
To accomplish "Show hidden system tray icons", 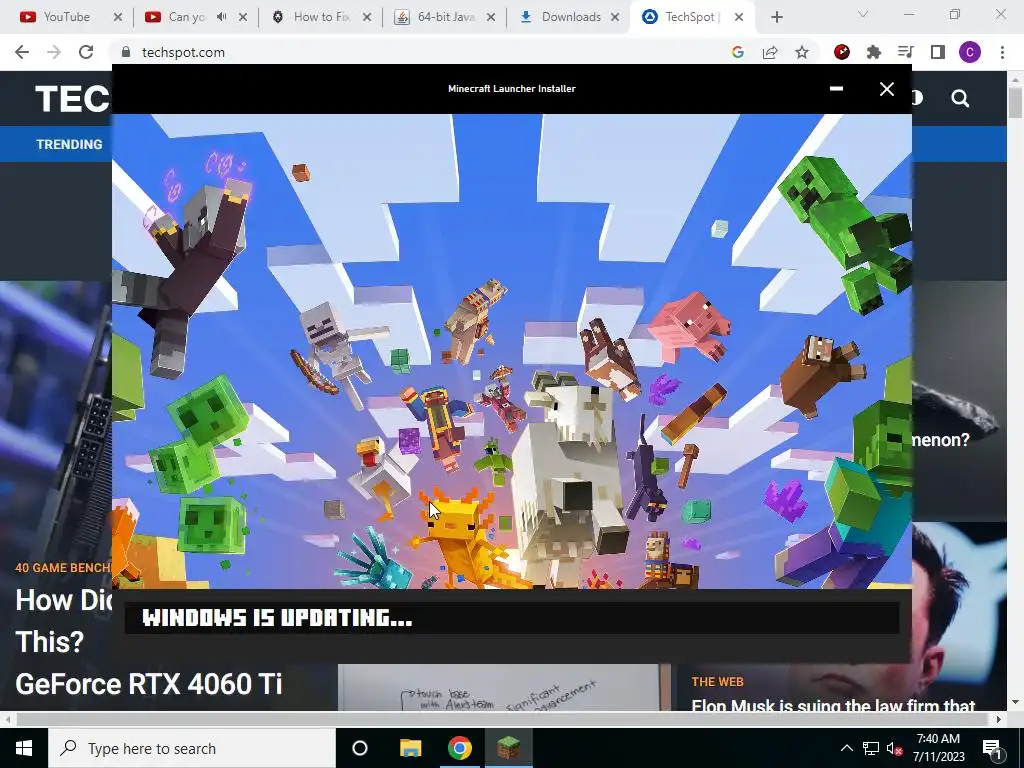I will [846, 748].
